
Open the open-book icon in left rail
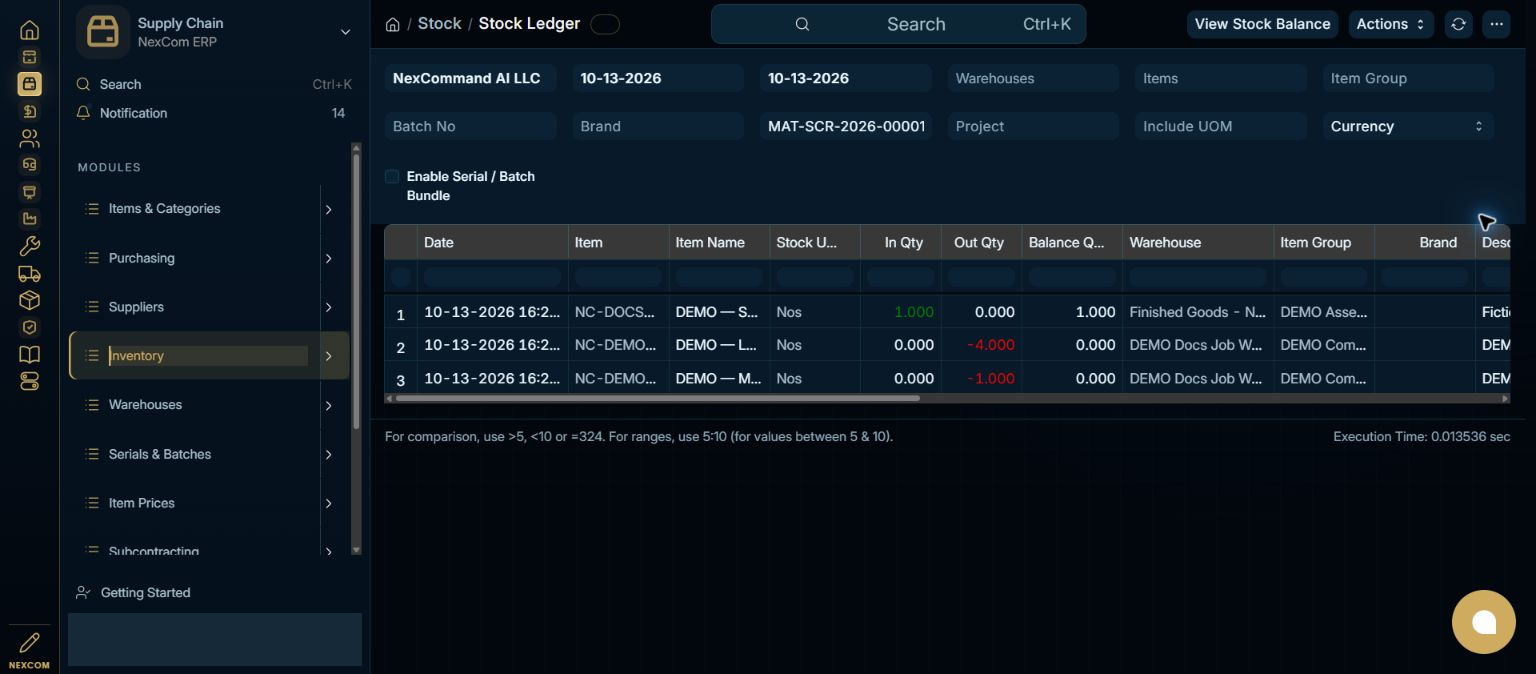pos(29,354)
